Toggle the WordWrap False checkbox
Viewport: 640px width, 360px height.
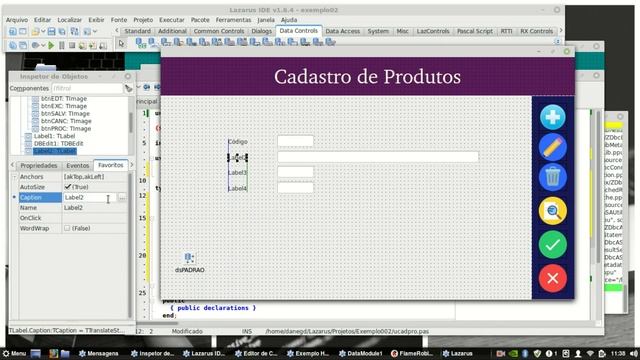[67, 228]
